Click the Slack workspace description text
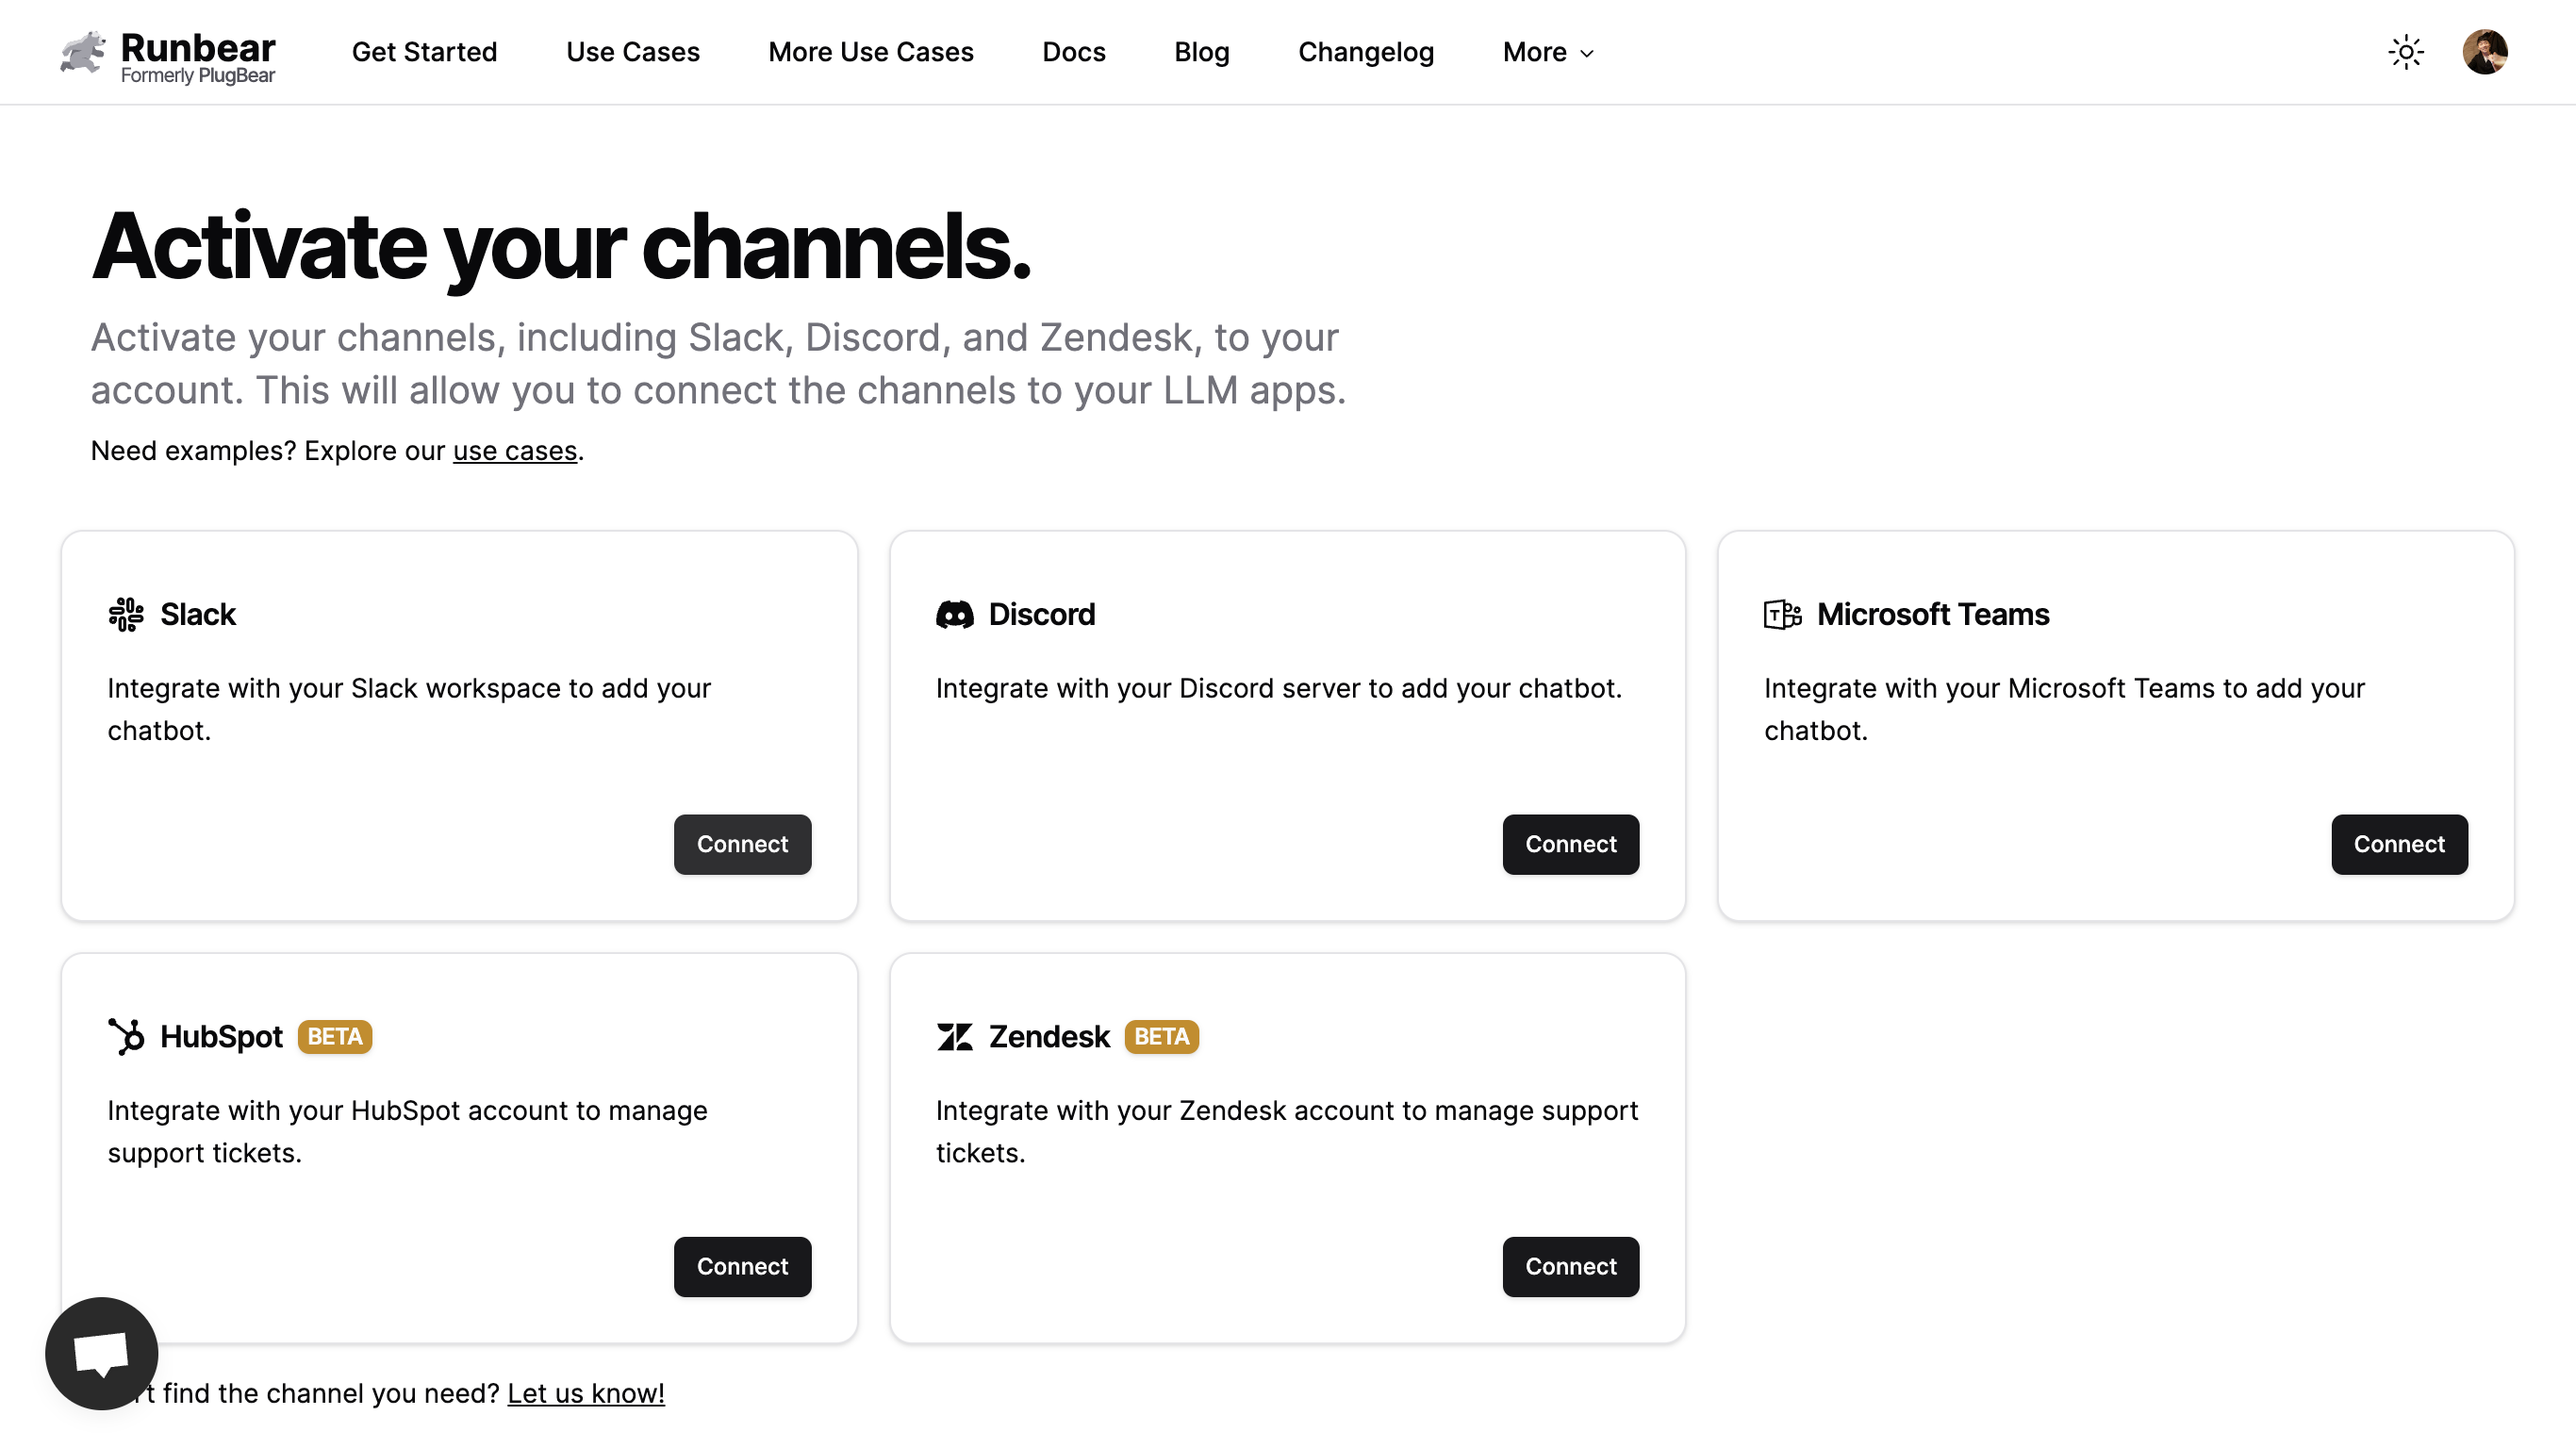The height and width of the screenshot is (1448, 2576). click(x=409, y=709)
